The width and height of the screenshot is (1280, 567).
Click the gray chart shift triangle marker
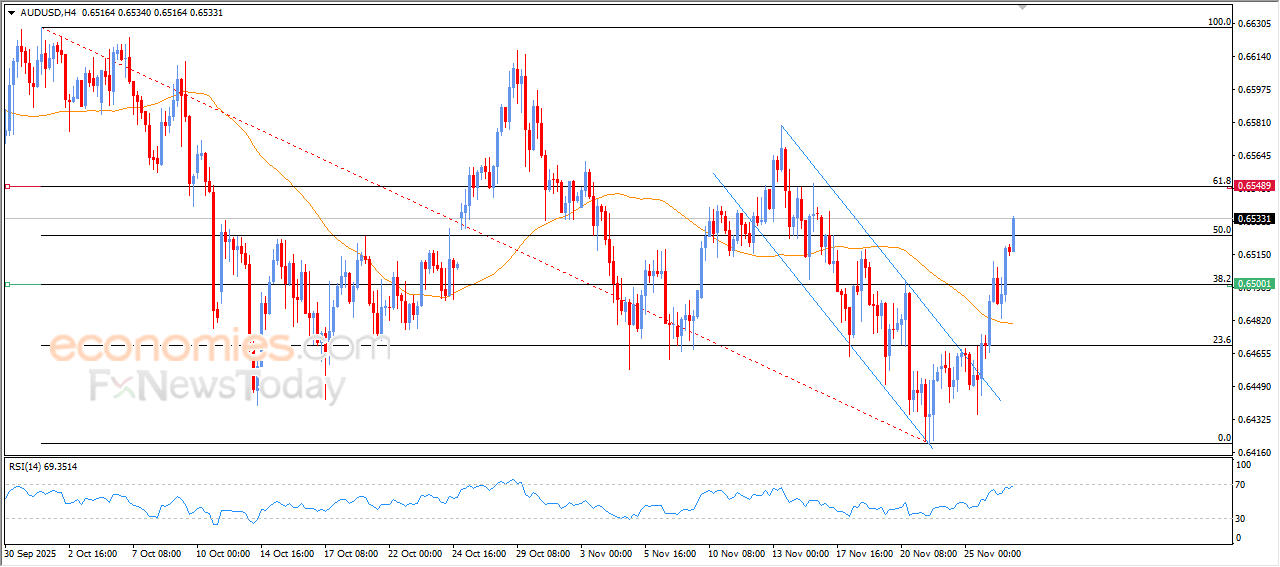[x=1021, y=6]
